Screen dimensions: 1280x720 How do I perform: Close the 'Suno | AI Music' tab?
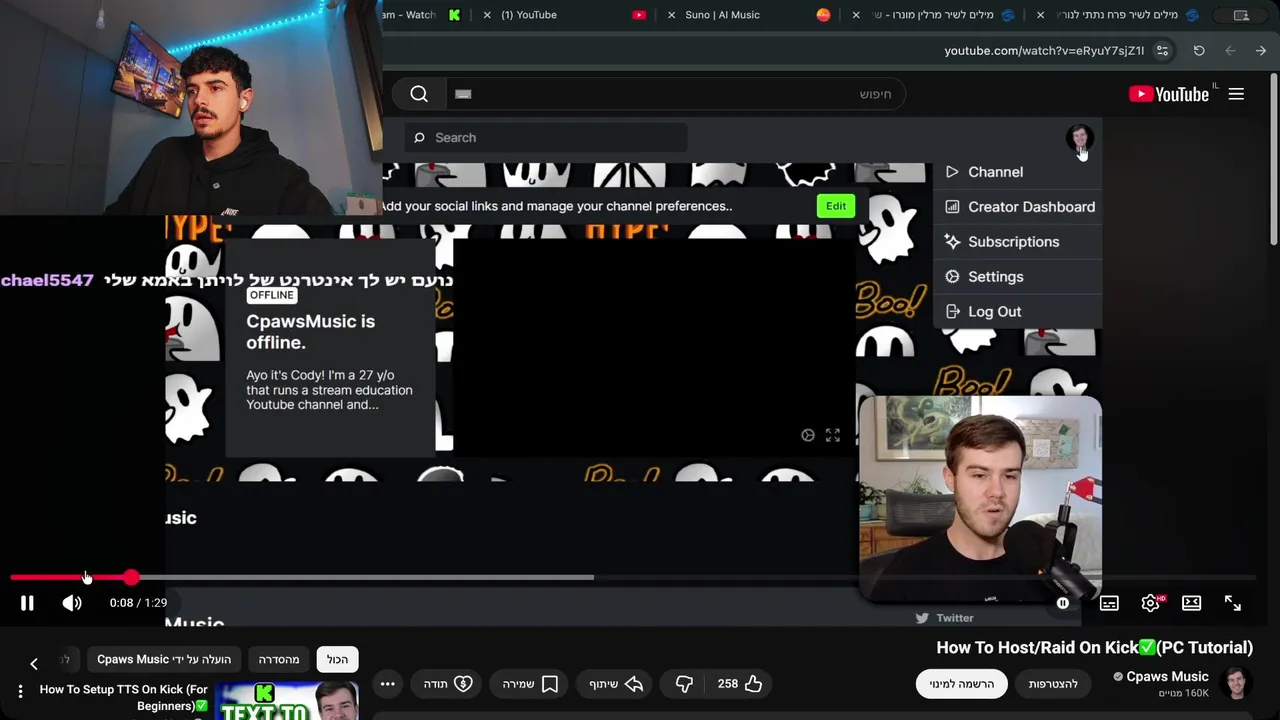[671, 15]
